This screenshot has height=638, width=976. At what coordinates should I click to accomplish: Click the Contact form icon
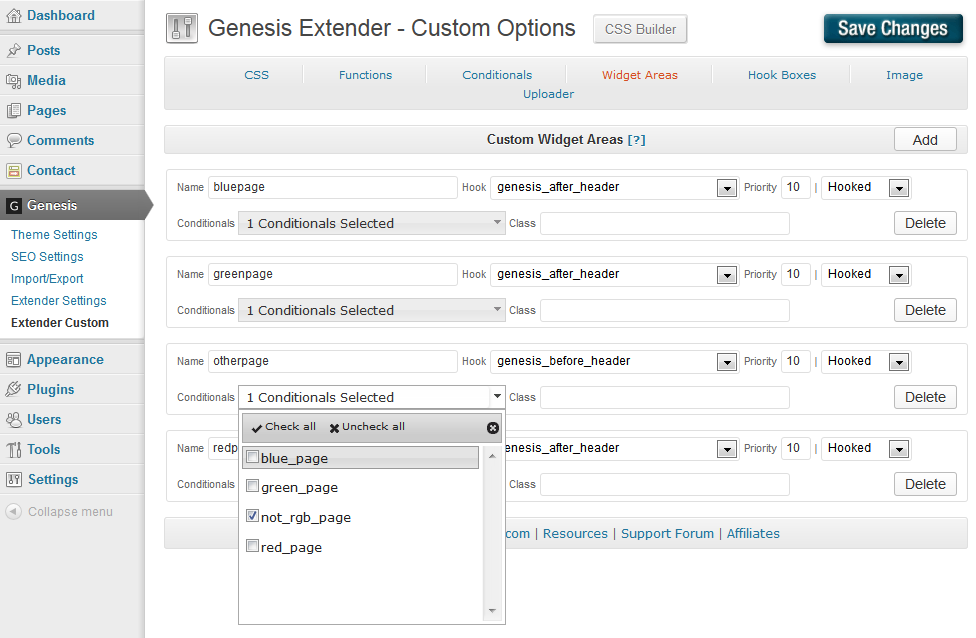coord(14,171)
